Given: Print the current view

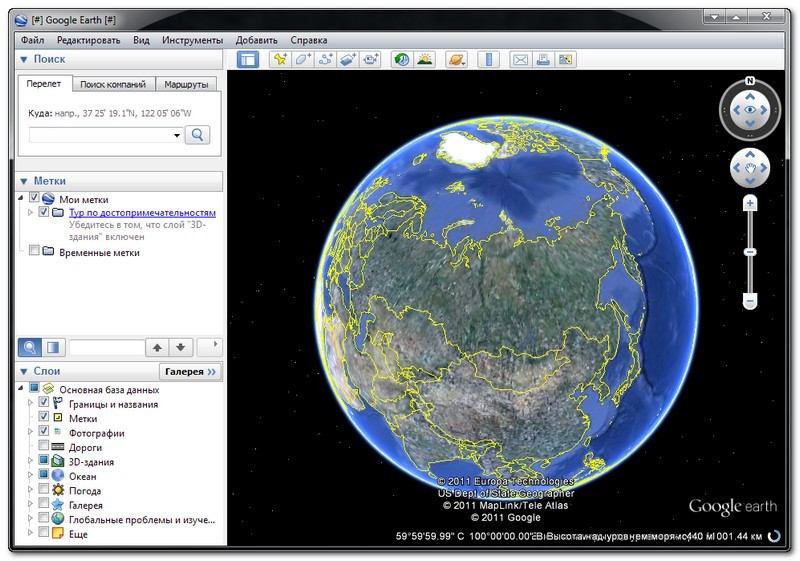Looking at the screenshot, I should click(x=543, y=60).
